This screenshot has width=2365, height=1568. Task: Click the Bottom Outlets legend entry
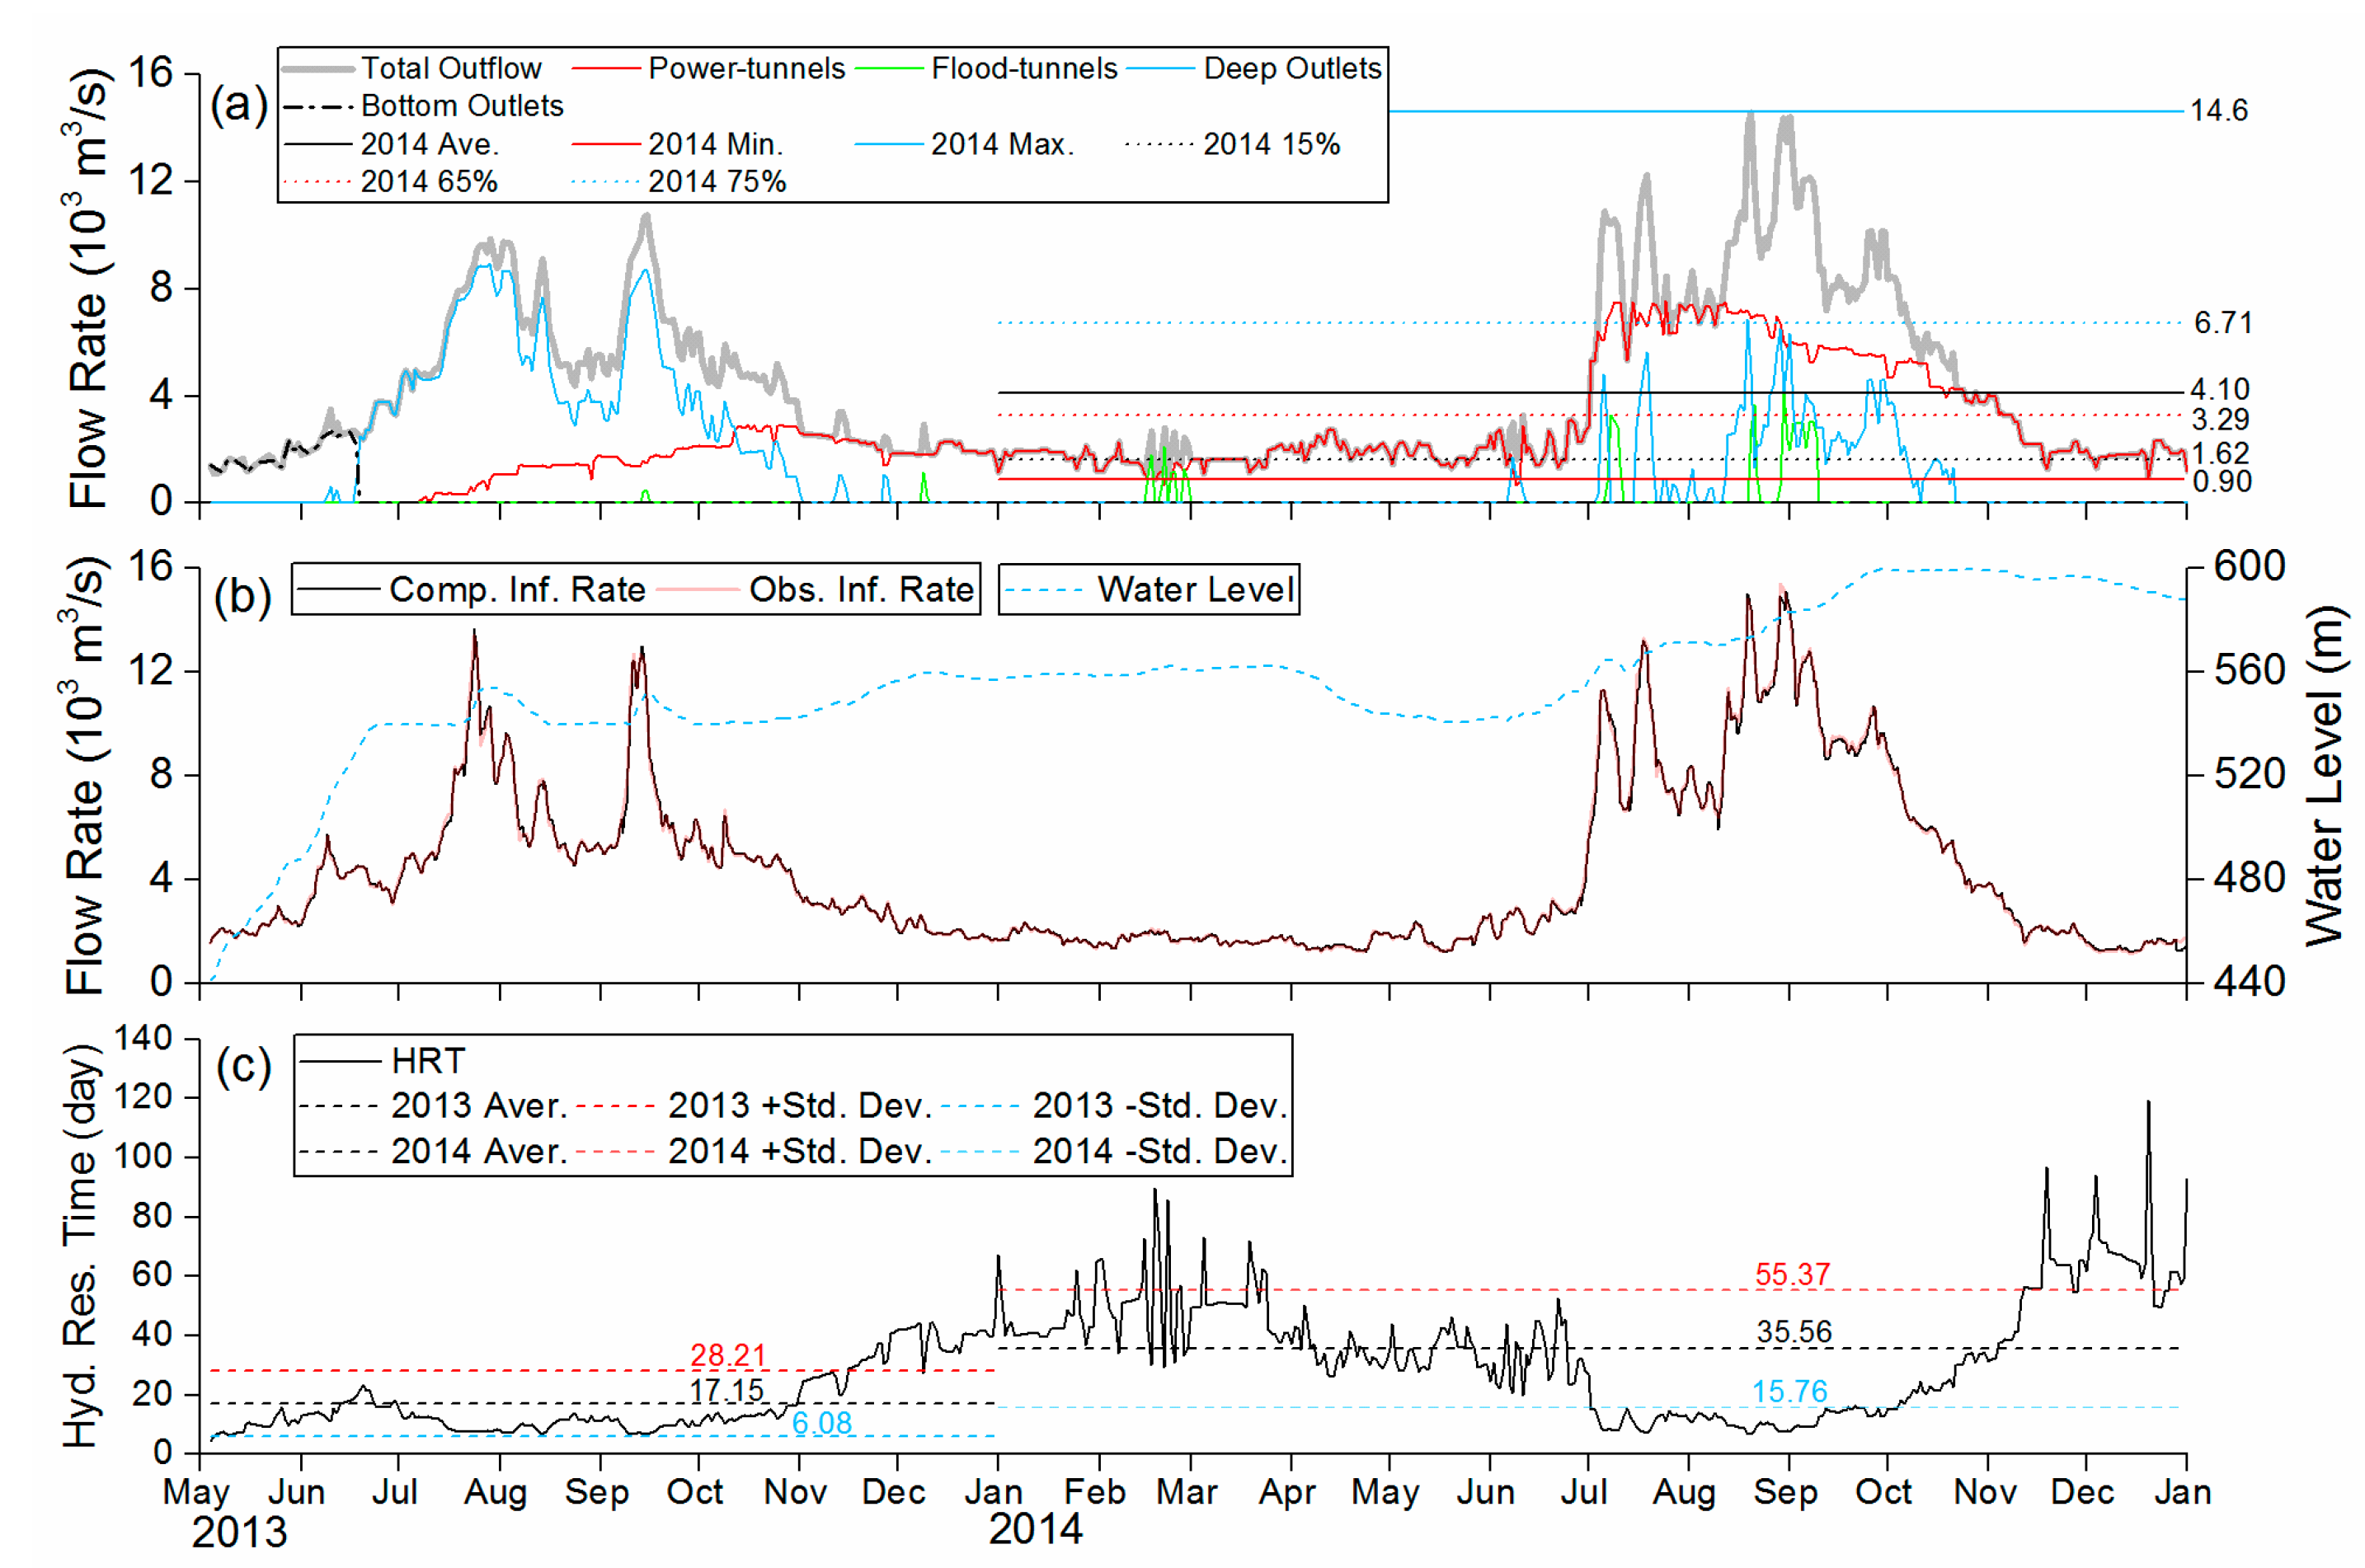coord(461,105)
